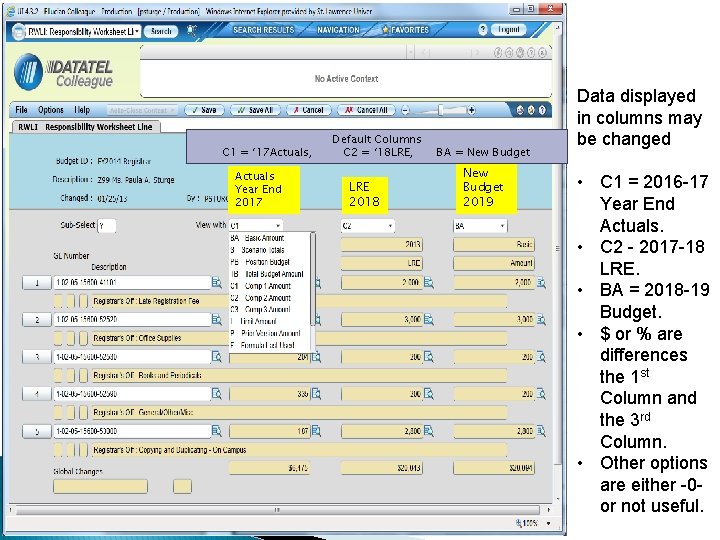Switch to SEARCH RESULTS tab
Screen dimensions: 720x540
(x=264, y=30)
